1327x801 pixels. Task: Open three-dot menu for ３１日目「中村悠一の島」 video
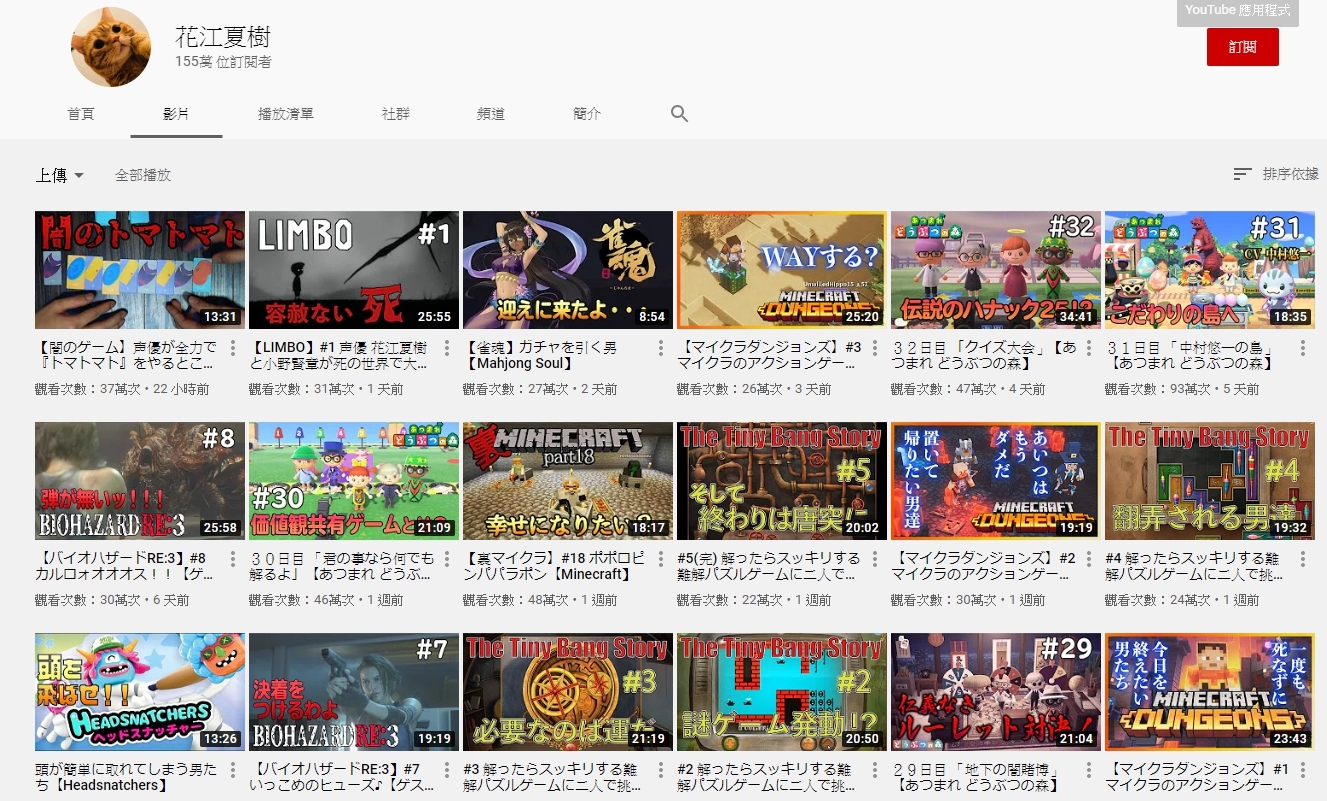point(1303,349)
